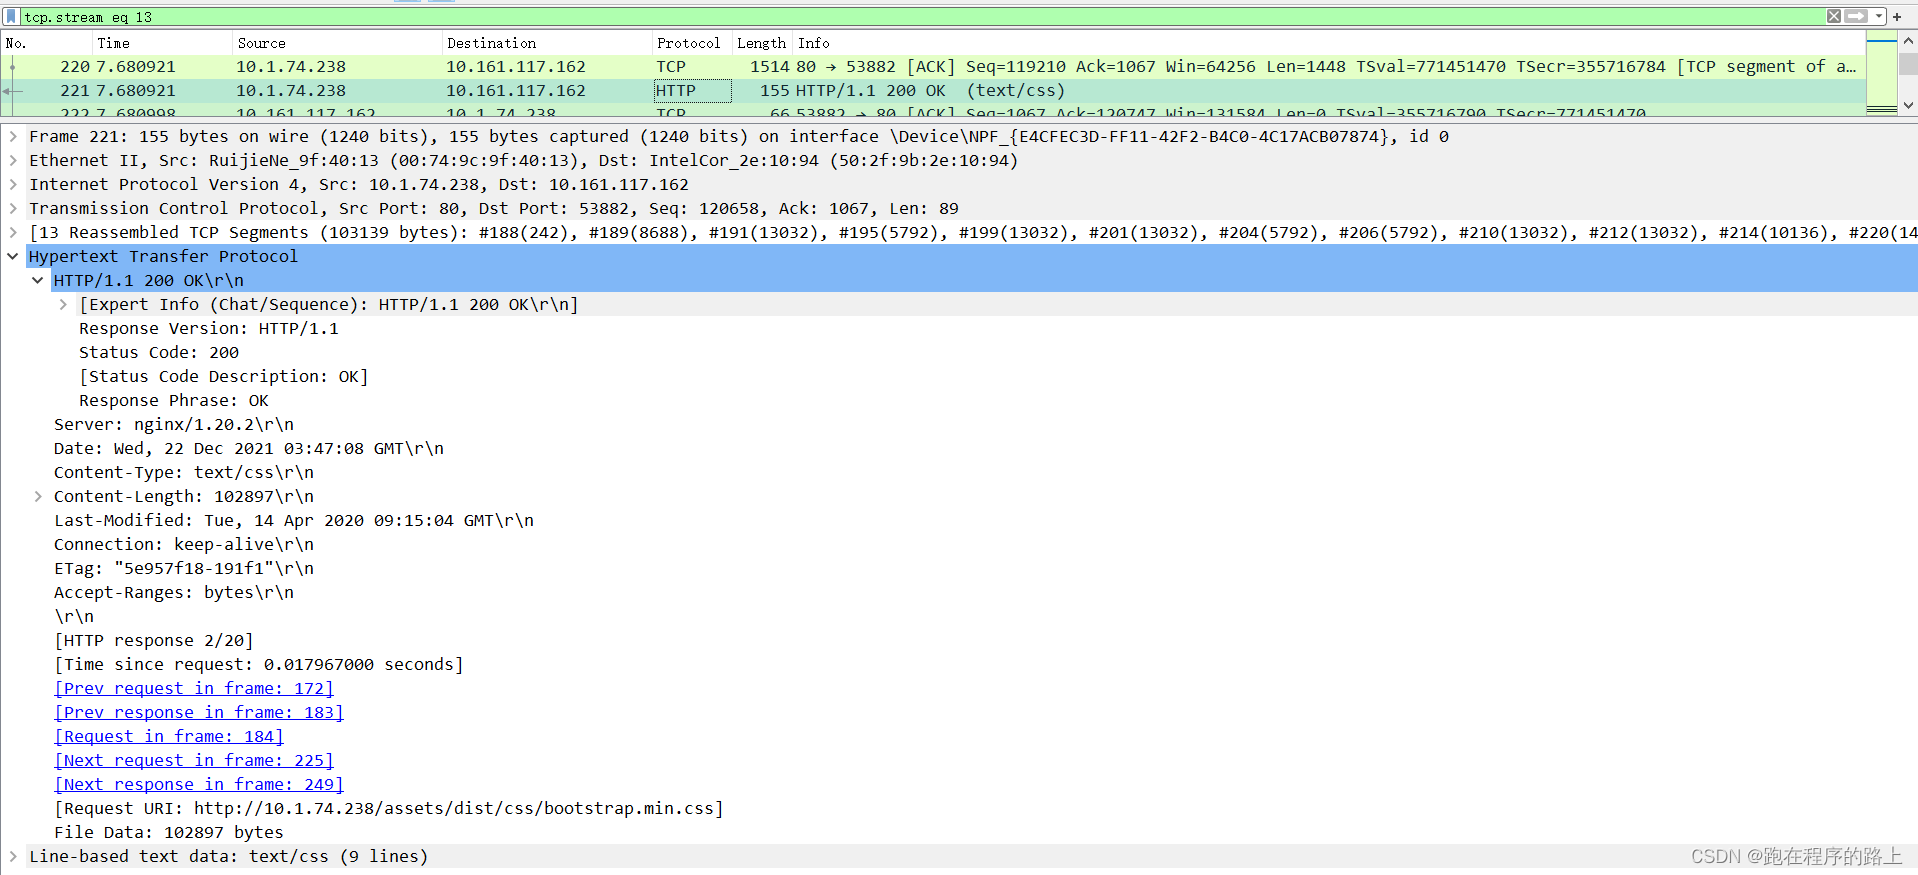Open link Prev request in frame: 172
The image size is (1918, 875).
(194, 689)
